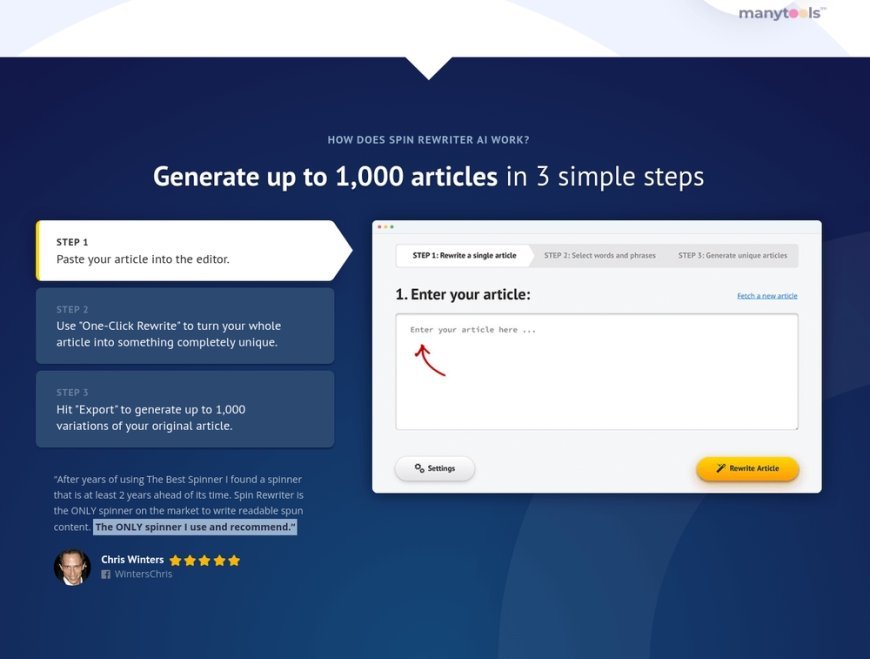Click the manytools logo

click(782, 13)
